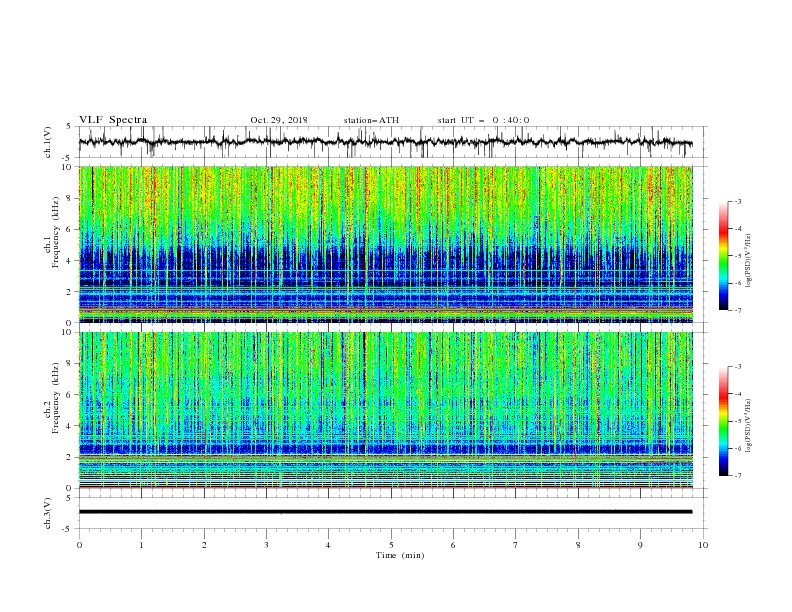Click the log(PSD) label beside the ch.1 color bar
792x612 pixels.
tap(748, 261)
